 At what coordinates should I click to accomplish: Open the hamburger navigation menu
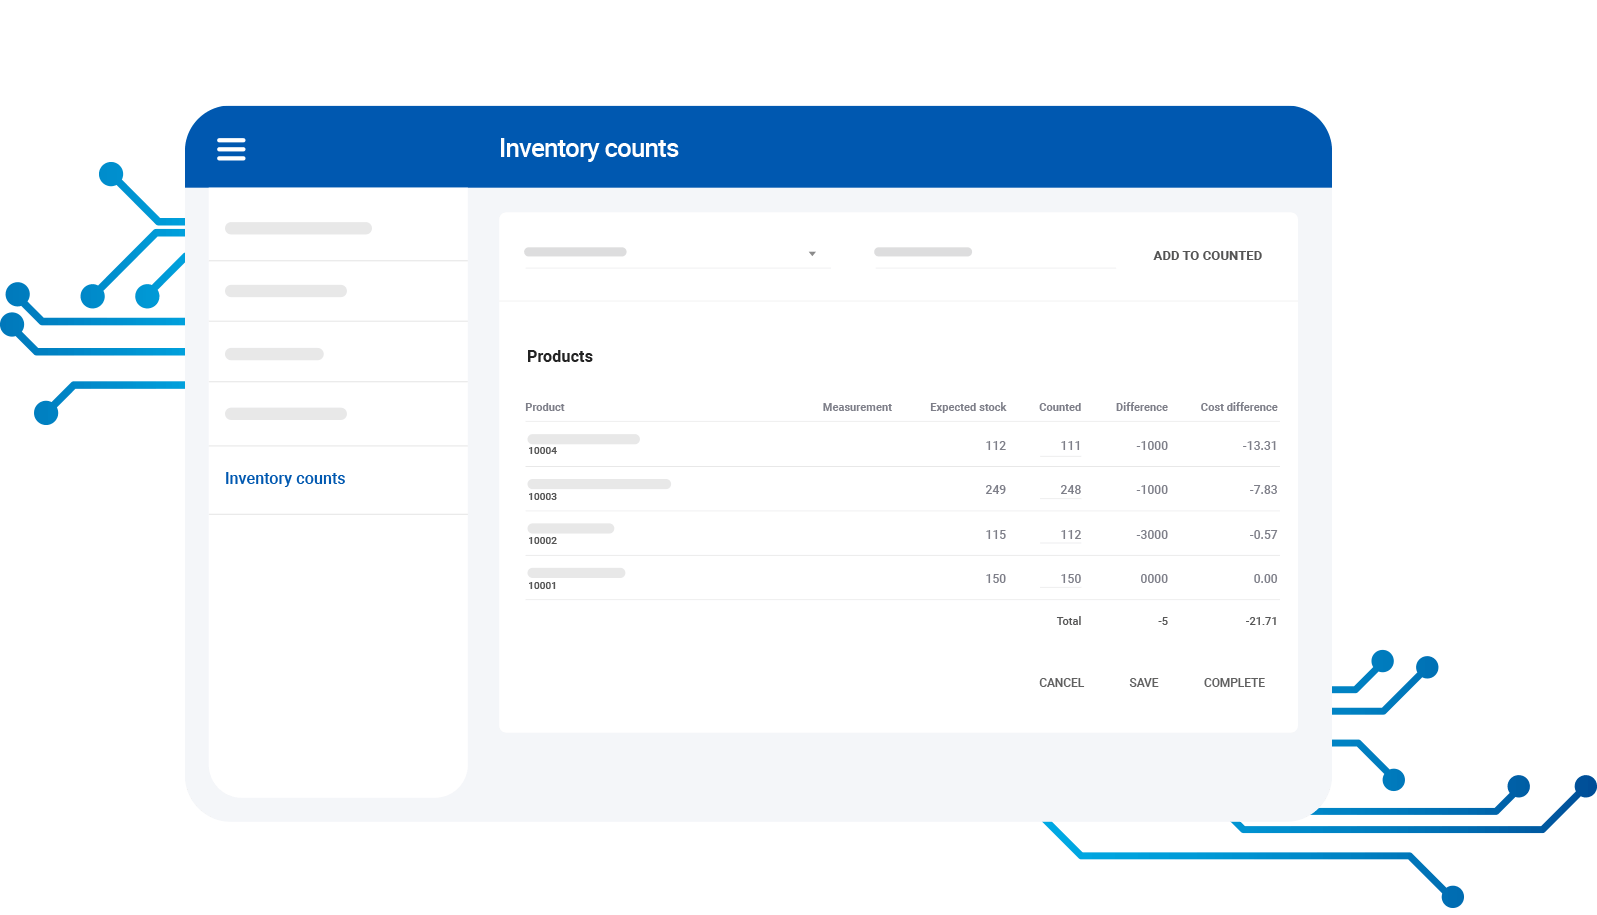(x=231, y=149)
